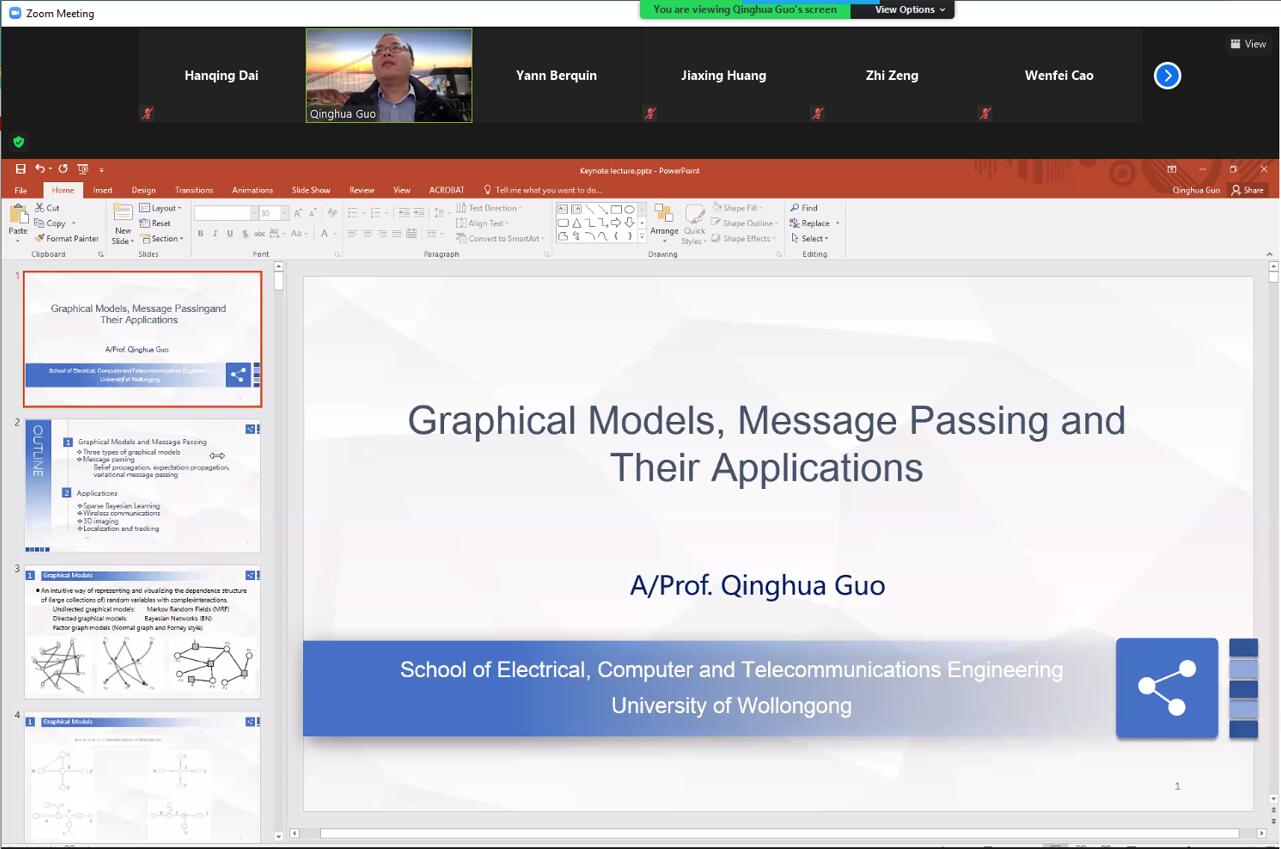1281x849 pixels.
Task: Open the Layout dropdown
Action: pos(160,208)
